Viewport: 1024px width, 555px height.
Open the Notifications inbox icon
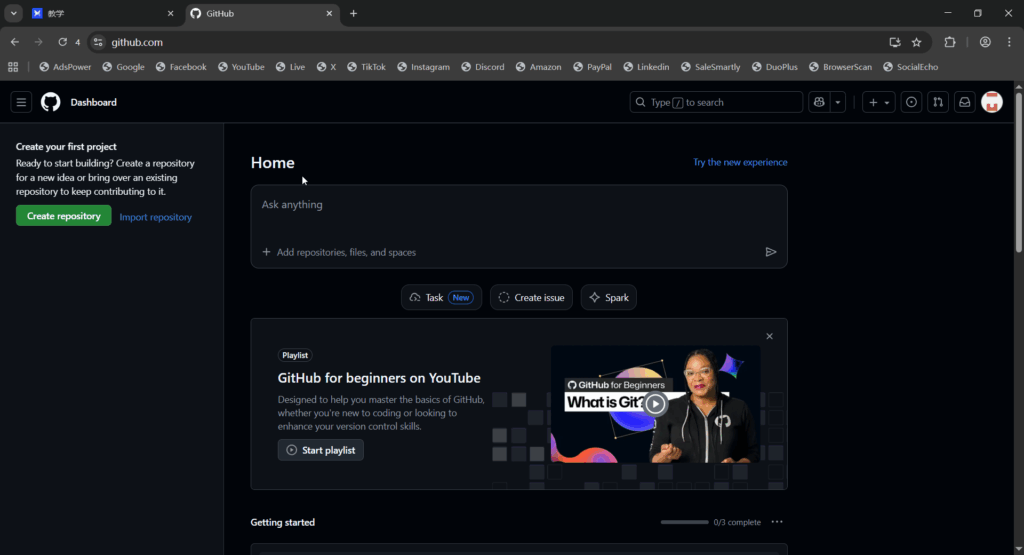964,102
